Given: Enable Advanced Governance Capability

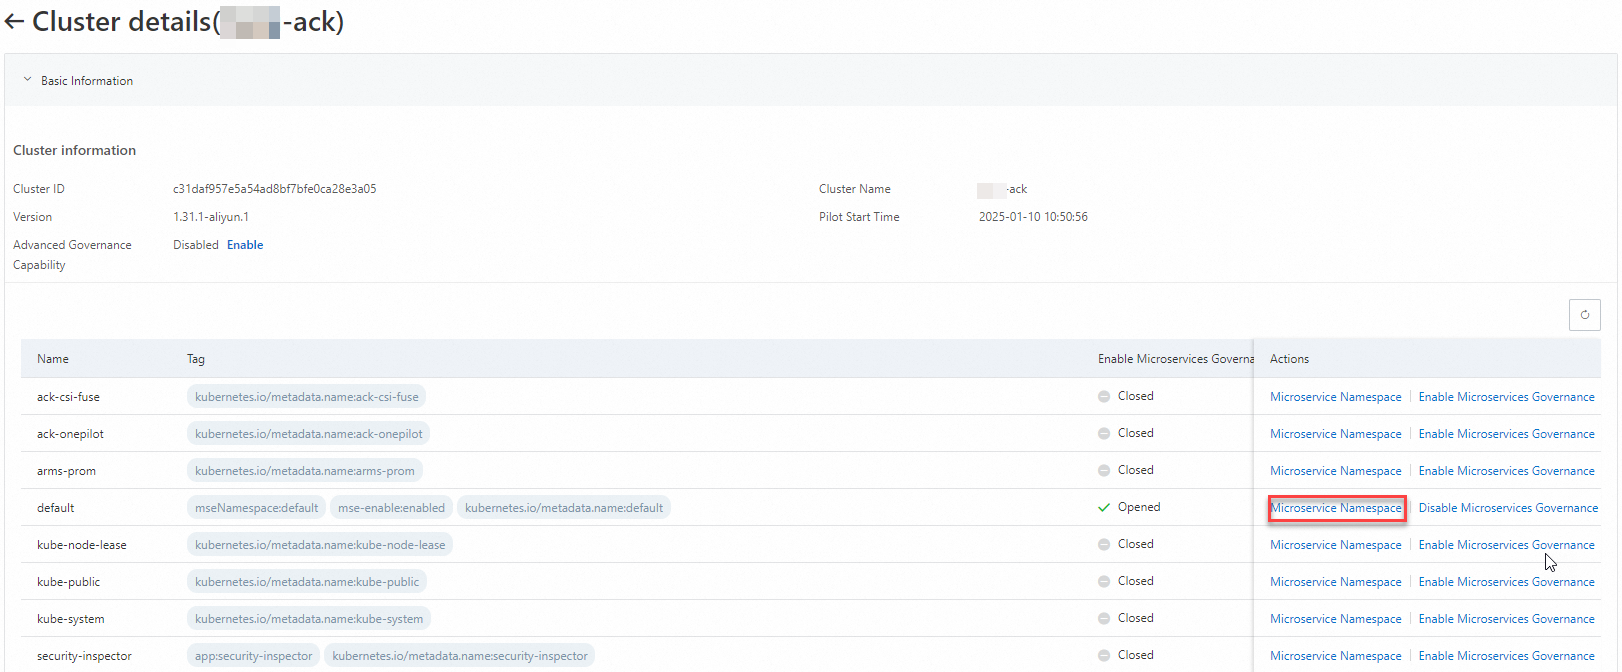Looking at the screenshot, I should (x=245, y=245).
